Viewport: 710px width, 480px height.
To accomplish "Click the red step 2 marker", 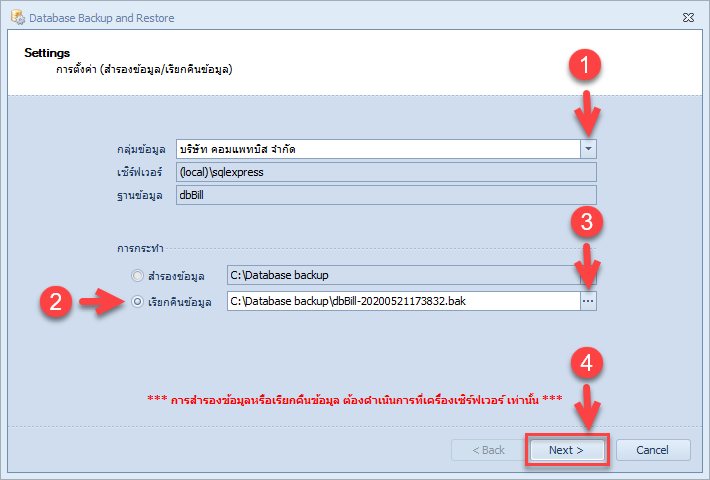I will point(56,302).
